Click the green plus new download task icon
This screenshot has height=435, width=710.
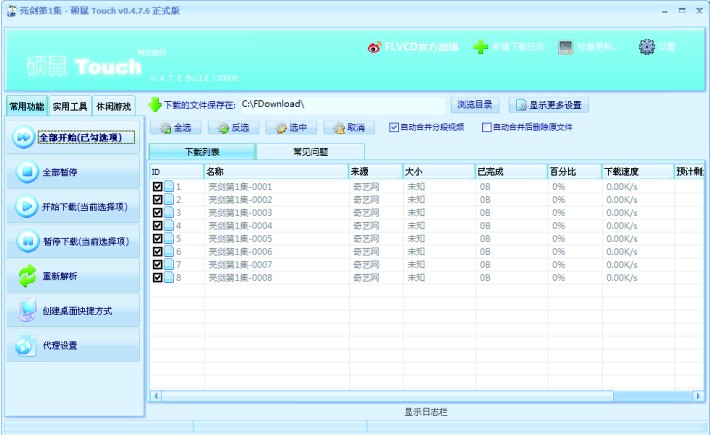(x=480, y=47)
